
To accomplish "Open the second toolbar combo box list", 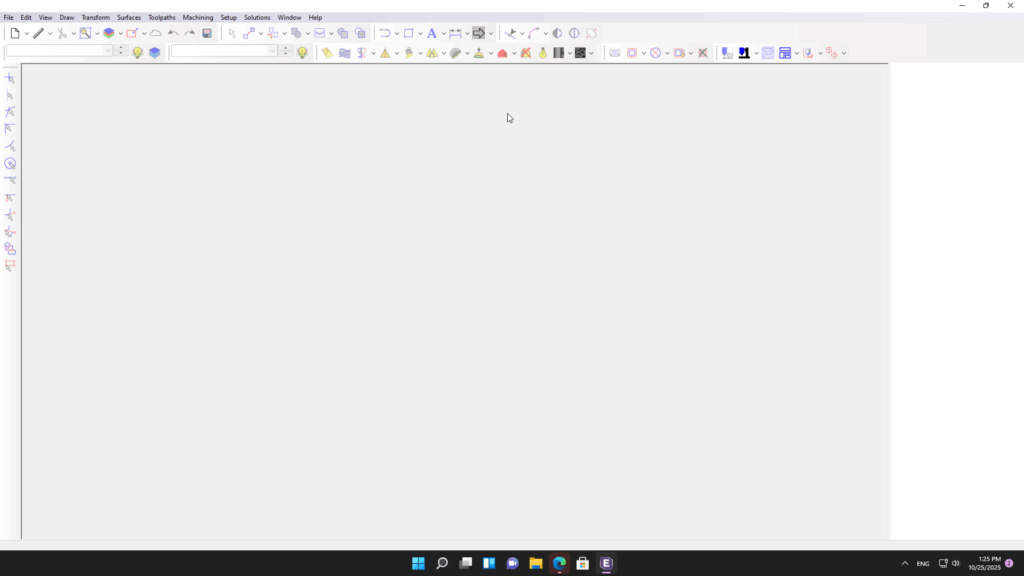I will click(x=273, y=51).
